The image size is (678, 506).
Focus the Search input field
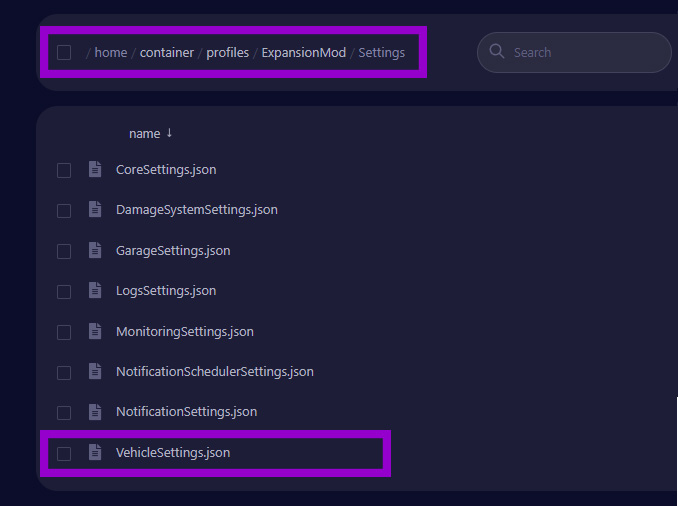coord(585,53)
